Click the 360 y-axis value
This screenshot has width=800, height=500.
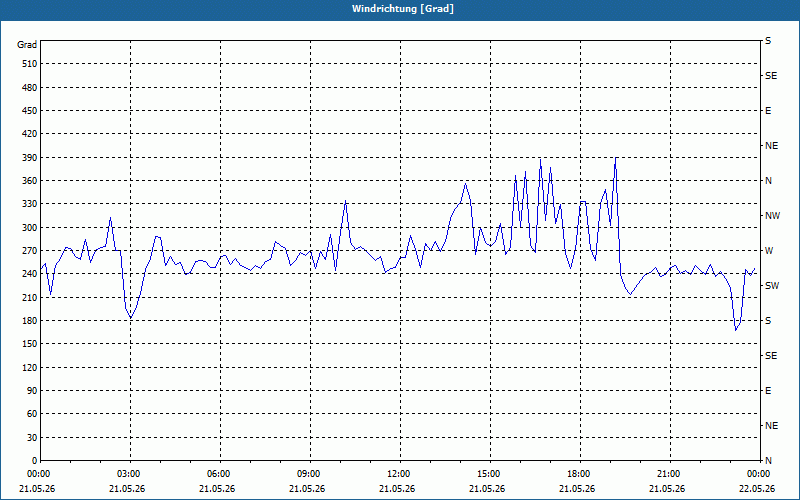[30, 181]
